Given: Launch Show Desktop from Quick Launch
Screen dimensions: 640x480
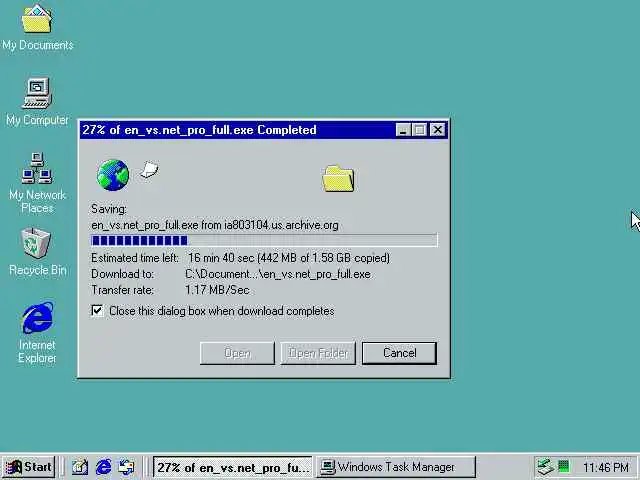Looking at the screenshot, I should (80, 467).
